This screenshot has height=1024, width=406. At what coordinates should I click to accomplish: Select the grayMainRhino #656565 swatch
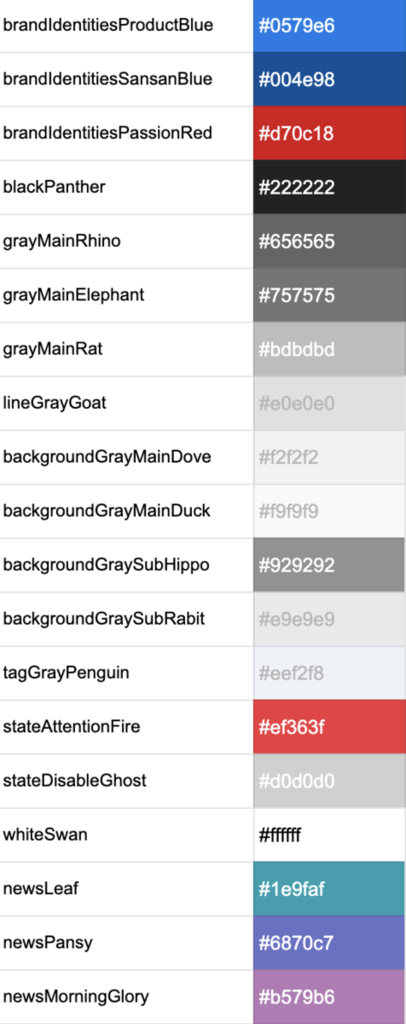click(x=330, y=242)
